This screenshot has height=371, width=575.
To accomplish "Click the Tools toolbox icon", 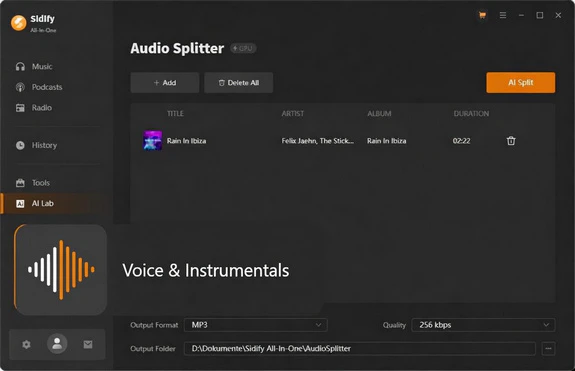I will (x=20, y=183).
